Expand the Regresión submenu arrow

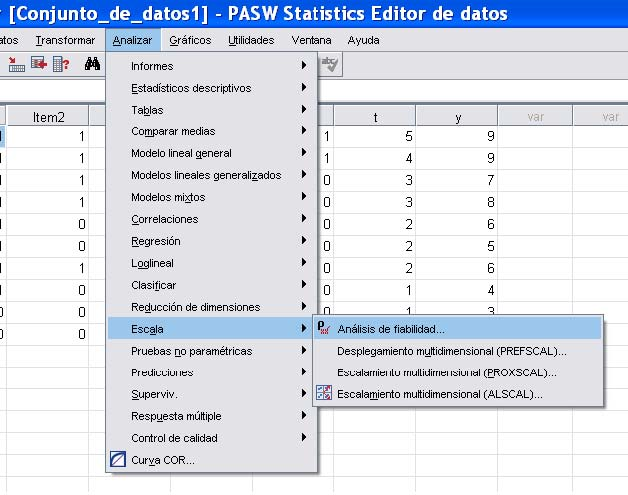(x=304, y=240)
